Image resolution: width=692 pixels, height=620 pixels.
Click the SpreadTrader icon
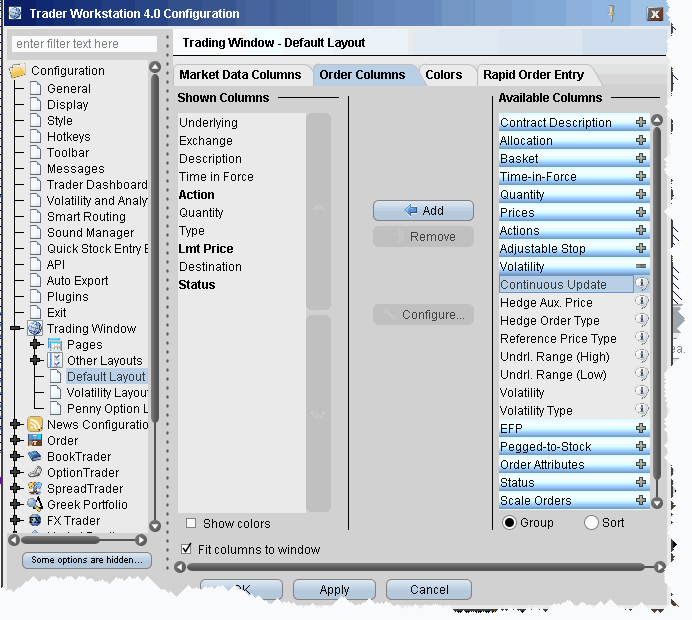[x=35, y=488]
